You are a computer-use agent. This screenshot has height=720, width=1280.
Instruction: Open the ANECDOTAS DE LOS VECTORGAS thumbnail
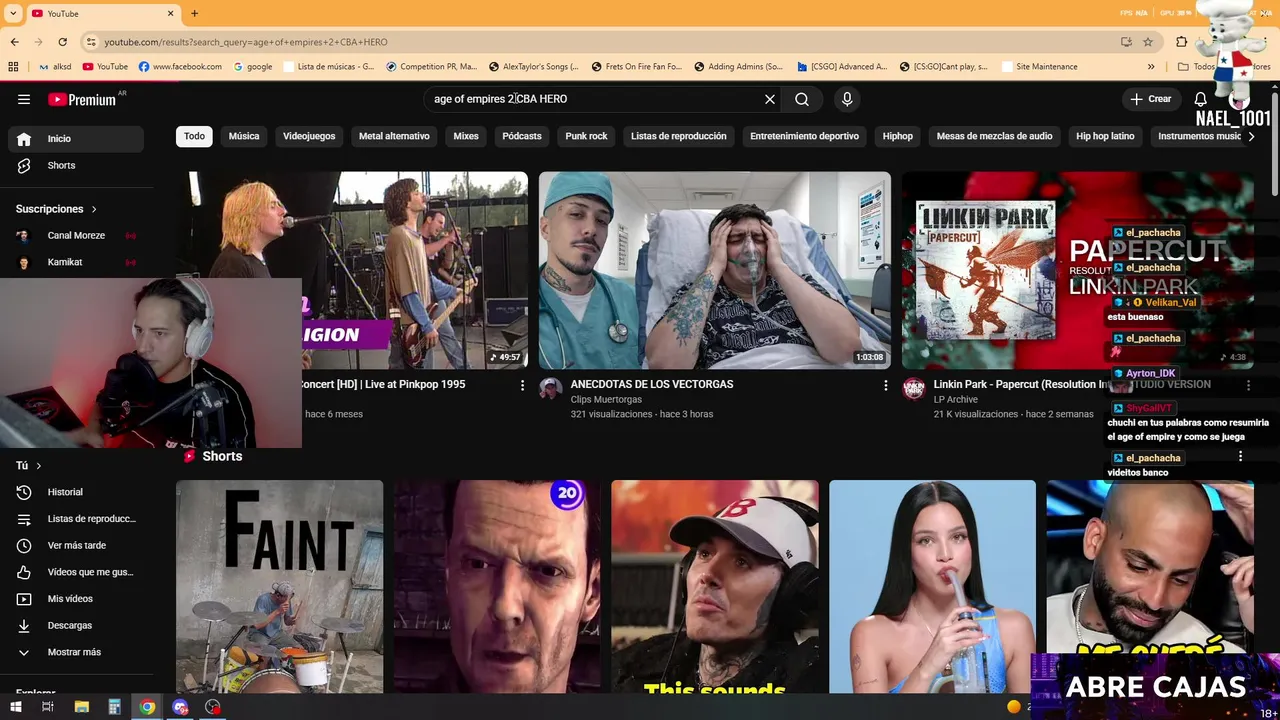pyautogui.click(x=715, y=271)
